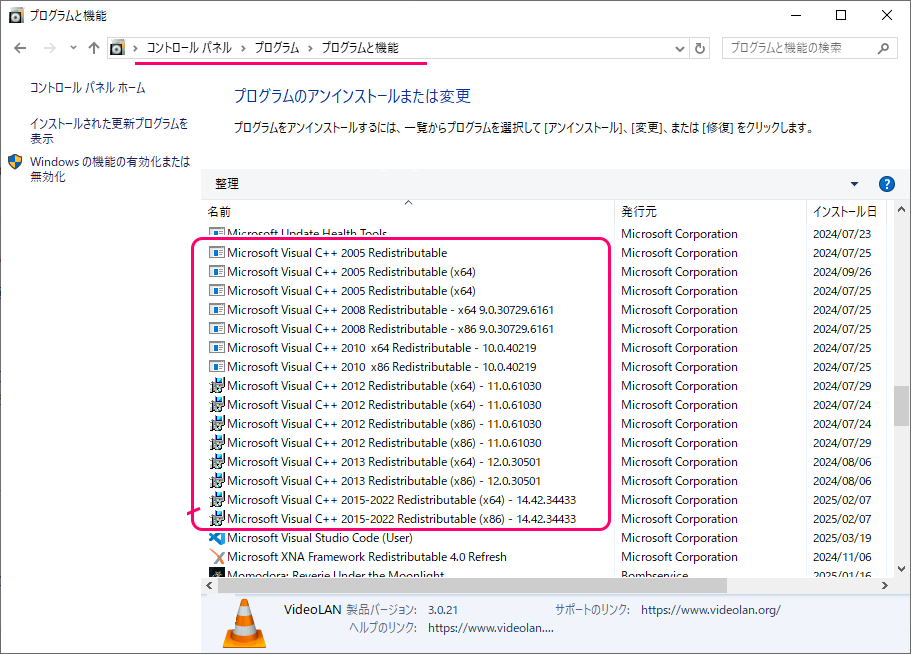Click the search magnifier icon
The height and width of the screenshot is (654, 911).
[884, 48]
